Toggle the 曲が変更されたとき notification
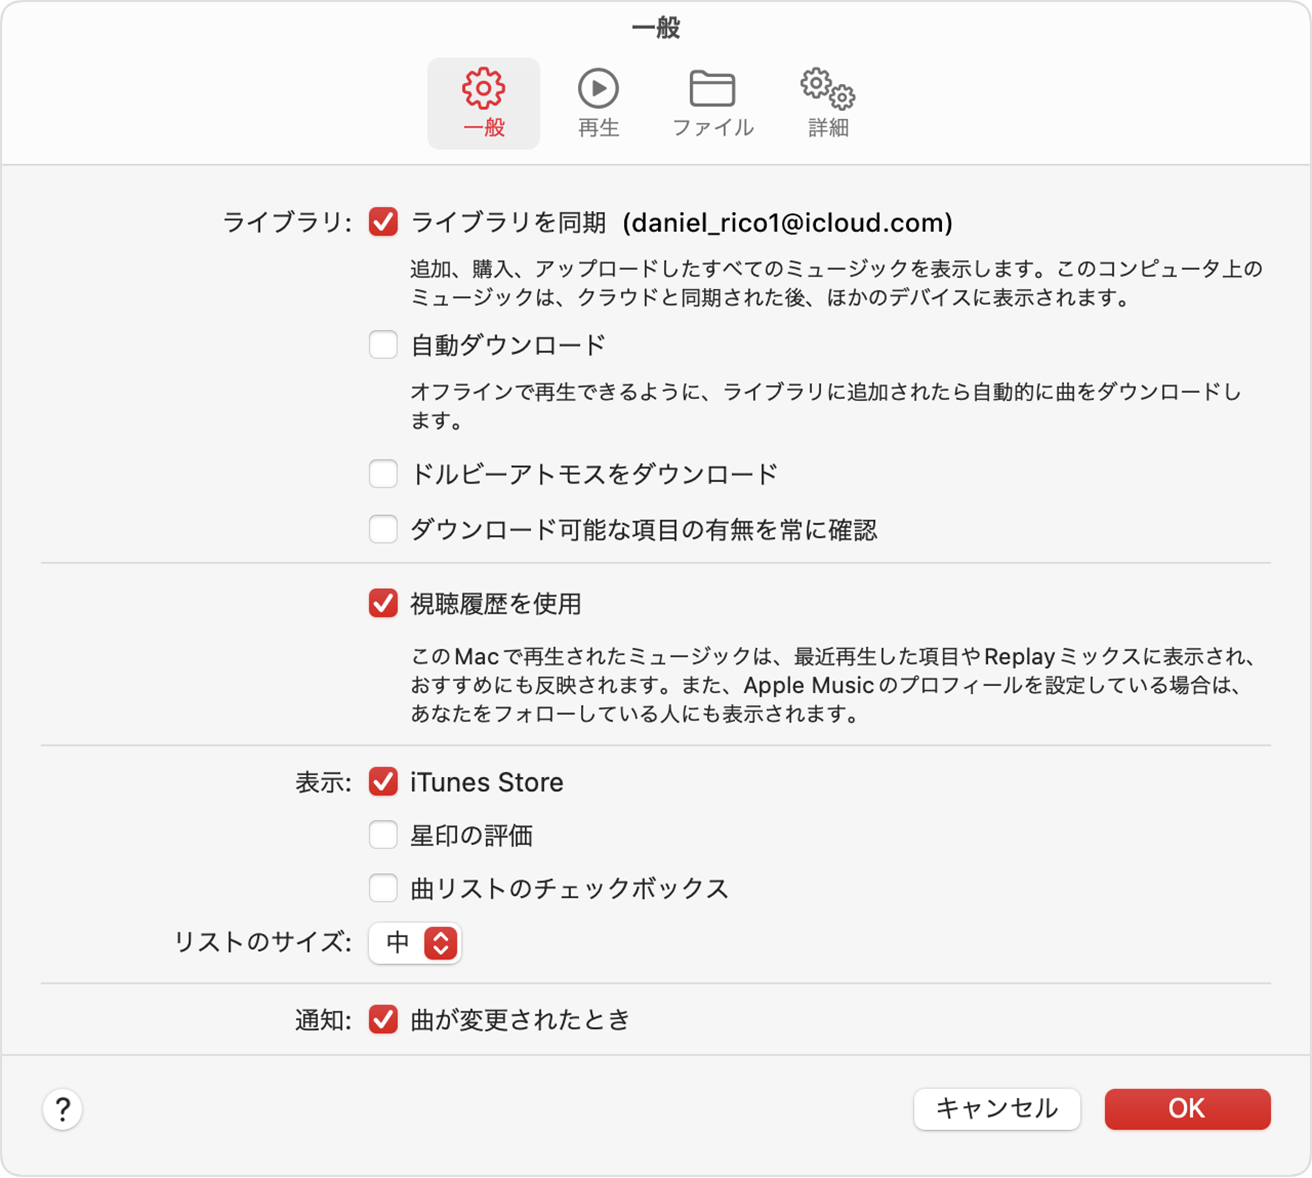Image resolution: width=1312 pixels, height=1178 pixels. click(383, 1019)
